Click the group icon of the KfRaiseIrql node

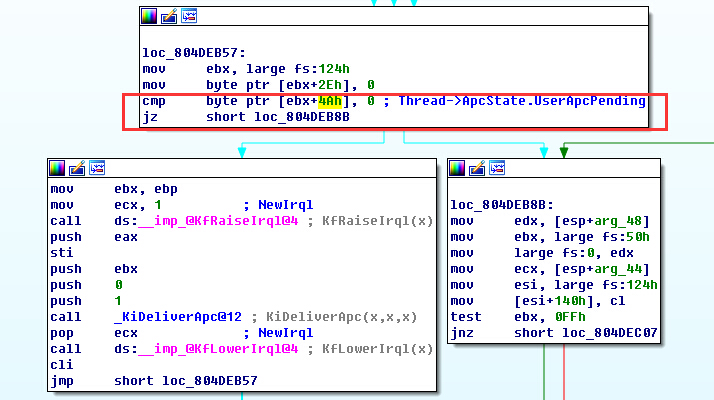point(97,168)
